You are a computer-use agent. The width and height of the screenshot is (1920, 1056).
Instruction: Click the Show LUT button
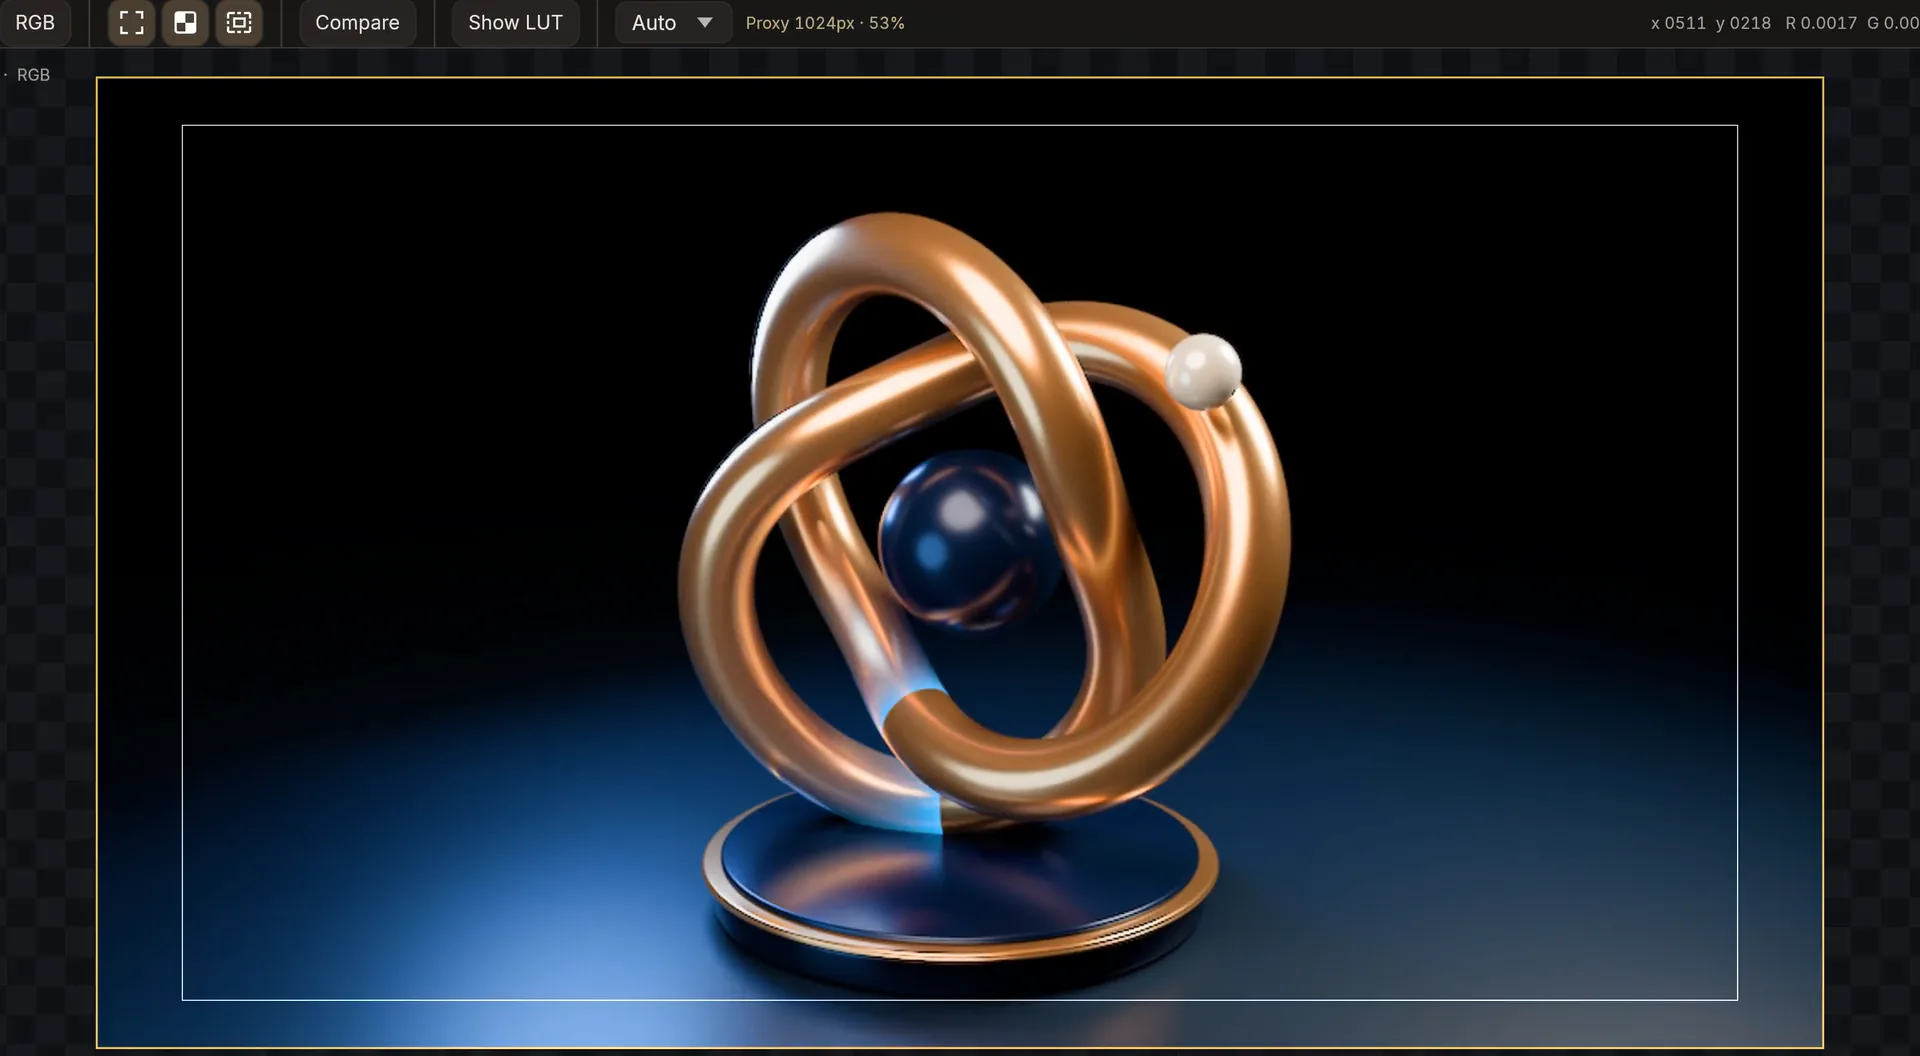[515, 22]
